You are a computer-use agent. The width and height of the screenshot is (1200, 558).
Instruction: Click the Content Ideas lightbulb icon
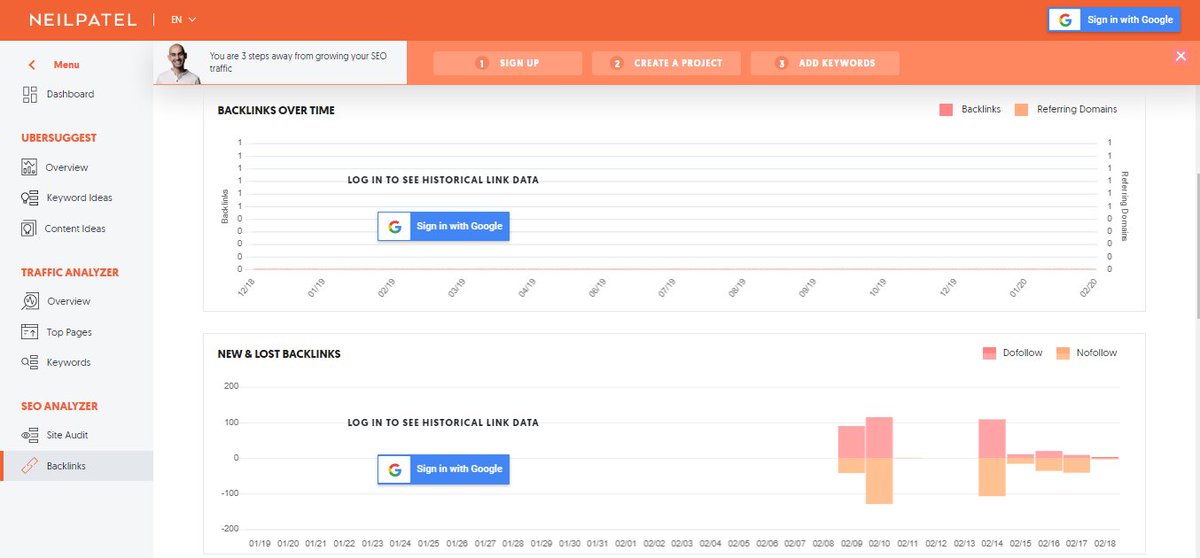click(29, 229)
